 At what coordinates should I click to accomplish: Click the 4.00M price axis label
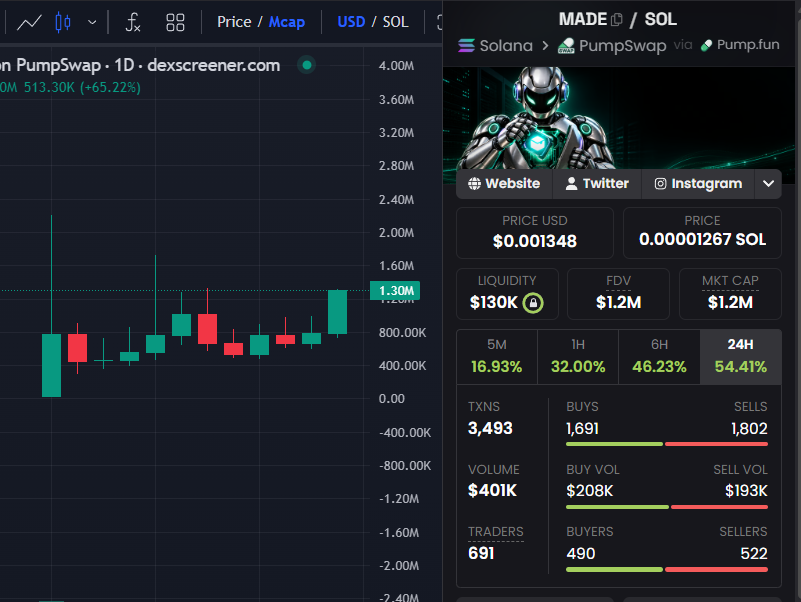click(396, 66)
